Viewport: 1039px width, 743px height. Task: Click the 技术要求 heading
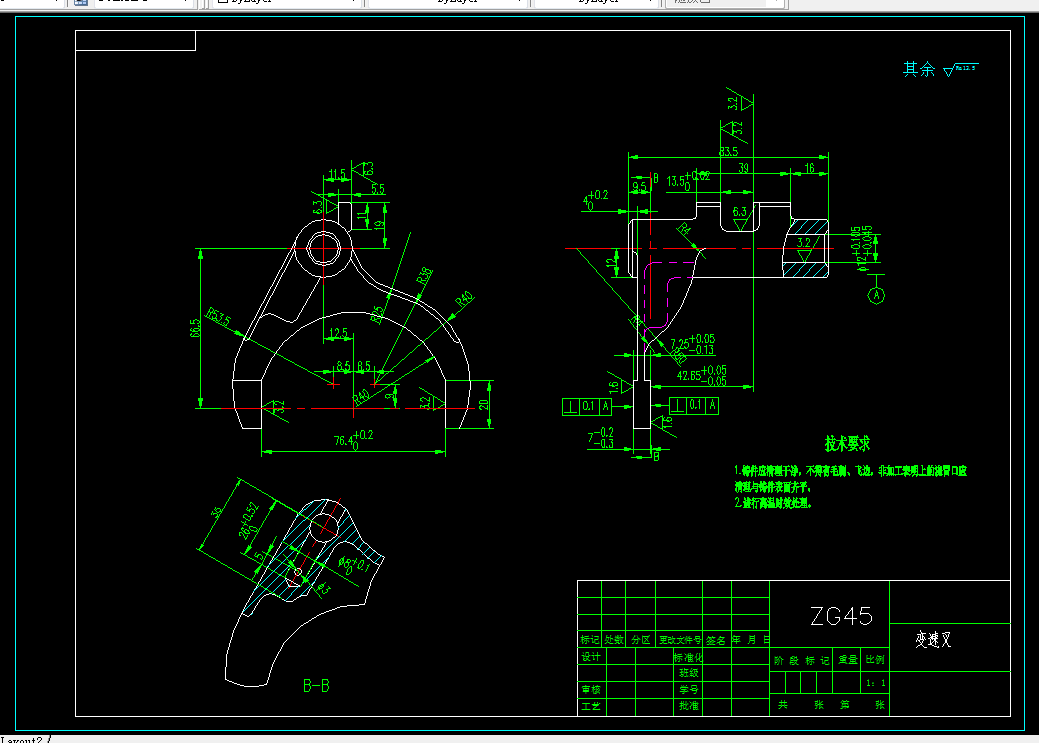pos(847,443)
